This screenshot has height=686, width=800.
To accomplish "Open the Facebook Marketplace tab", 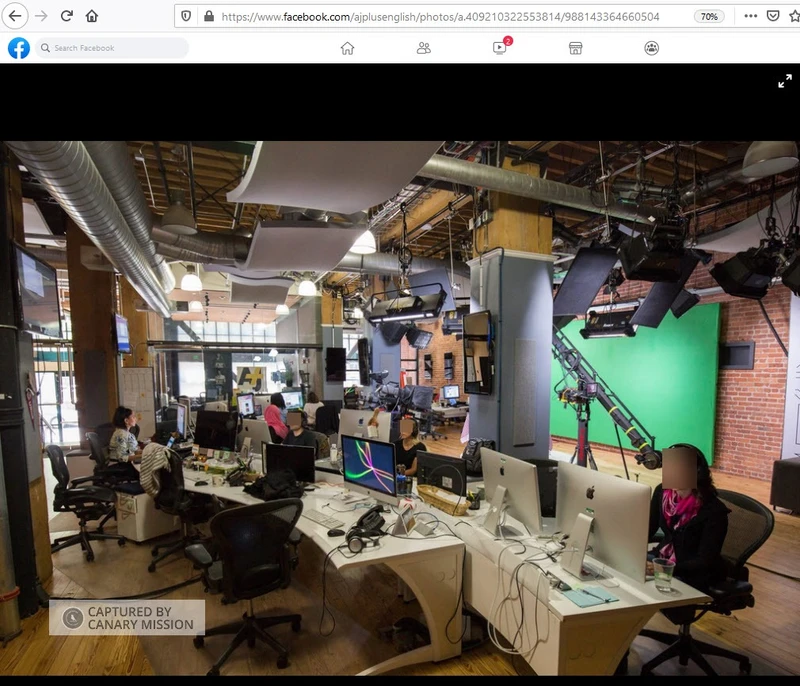I will [575, 48].
